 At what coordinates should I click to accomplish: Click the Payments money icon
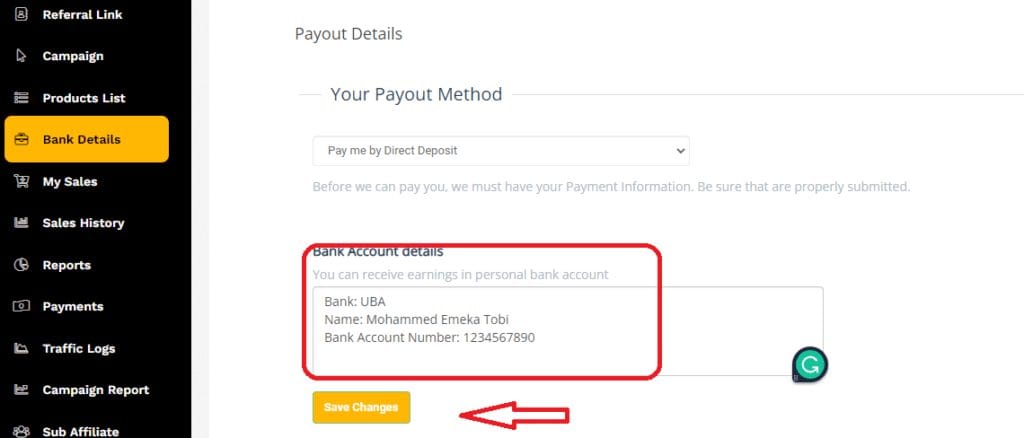click(22, 306)
